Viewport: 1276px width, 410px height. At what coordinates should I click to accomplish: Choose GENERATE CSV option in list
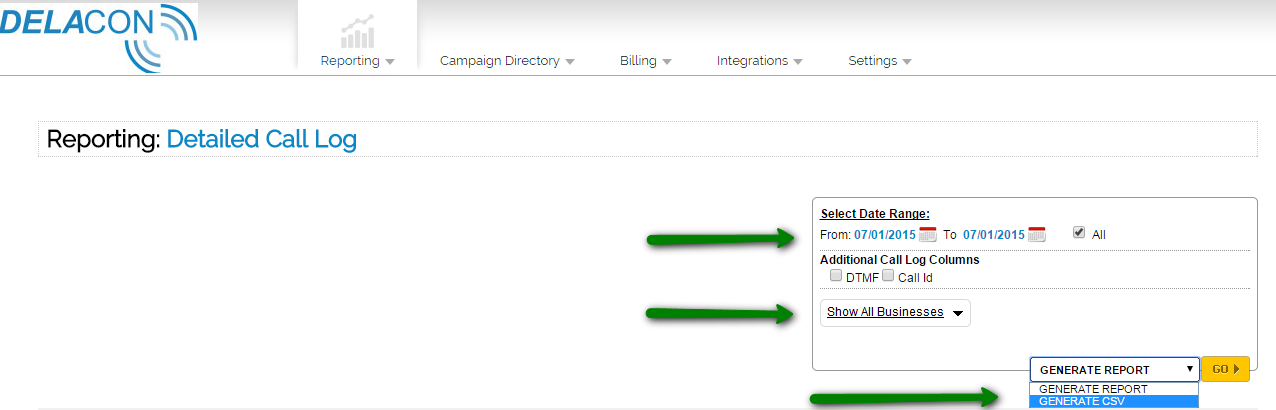(1114, 402)
